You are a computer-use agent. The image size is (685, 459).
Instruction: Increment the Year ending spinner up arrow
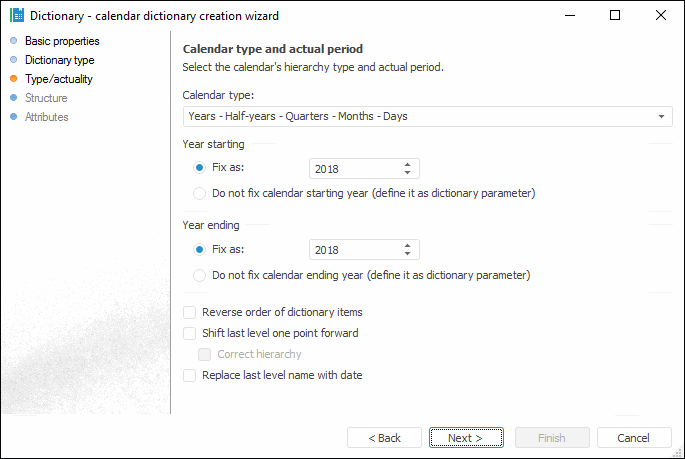pyautogui.click(x=407, y=245)
